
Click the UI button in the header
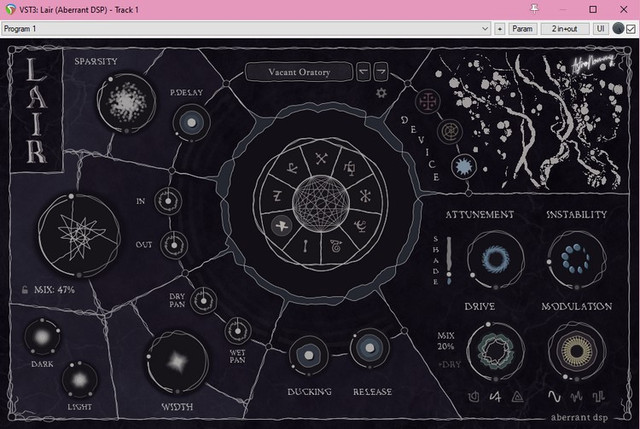(600, 29)
